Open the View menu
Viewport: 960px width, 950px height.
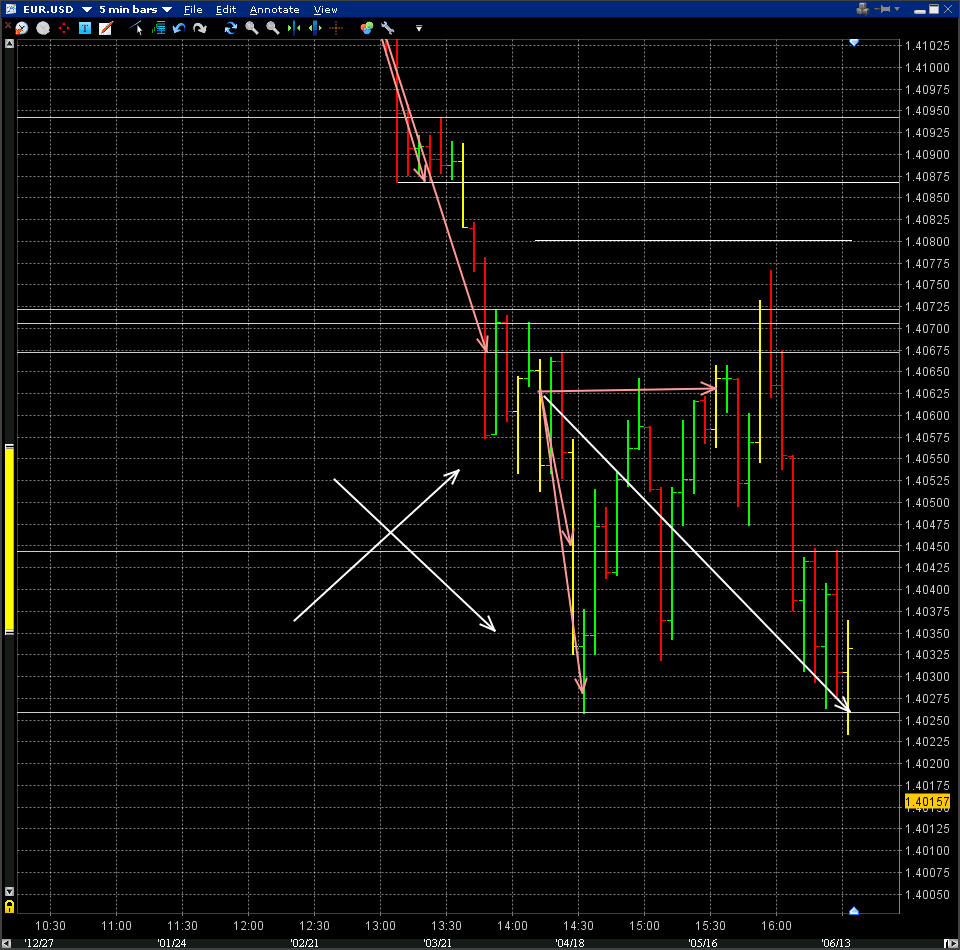click(325, 10)
